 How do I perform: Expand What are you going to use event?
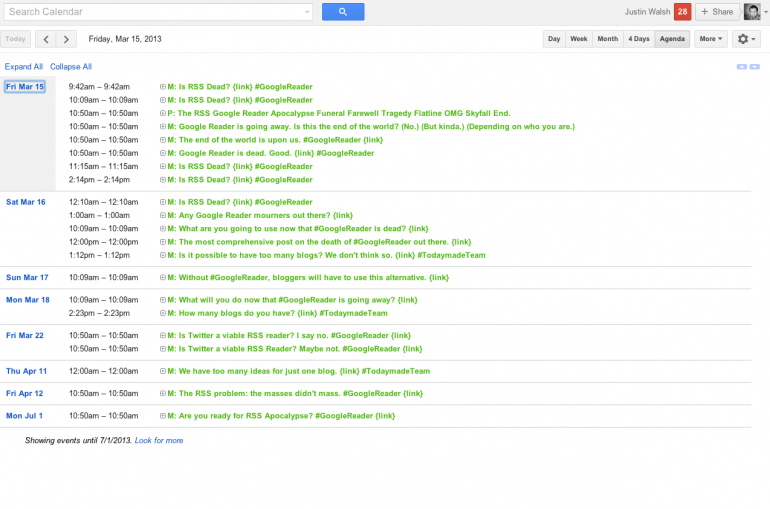pos(163,229)
